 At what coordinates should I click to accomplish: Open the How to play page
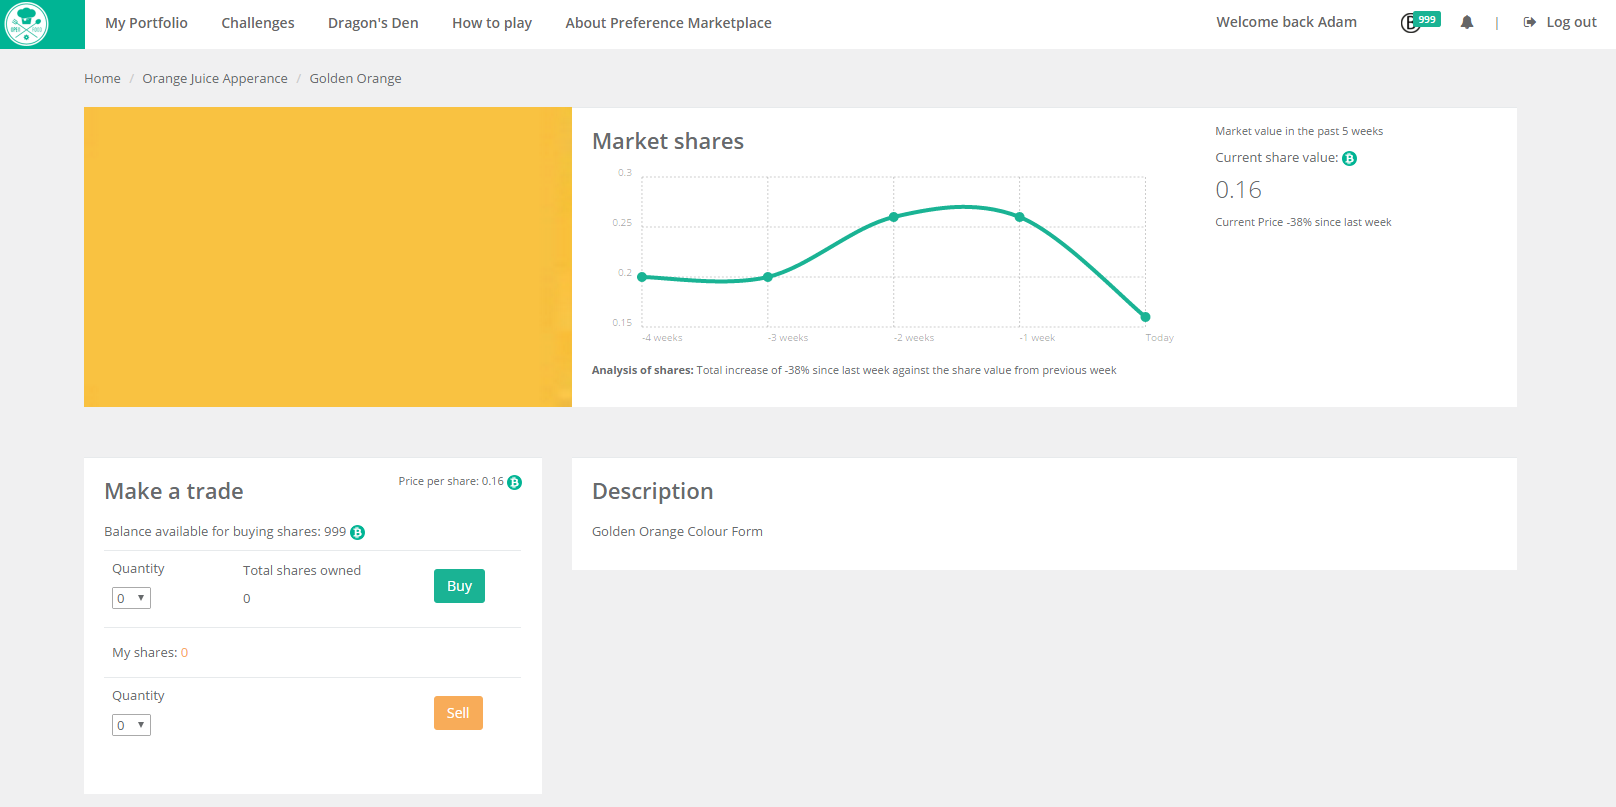(x=491, y=23)
